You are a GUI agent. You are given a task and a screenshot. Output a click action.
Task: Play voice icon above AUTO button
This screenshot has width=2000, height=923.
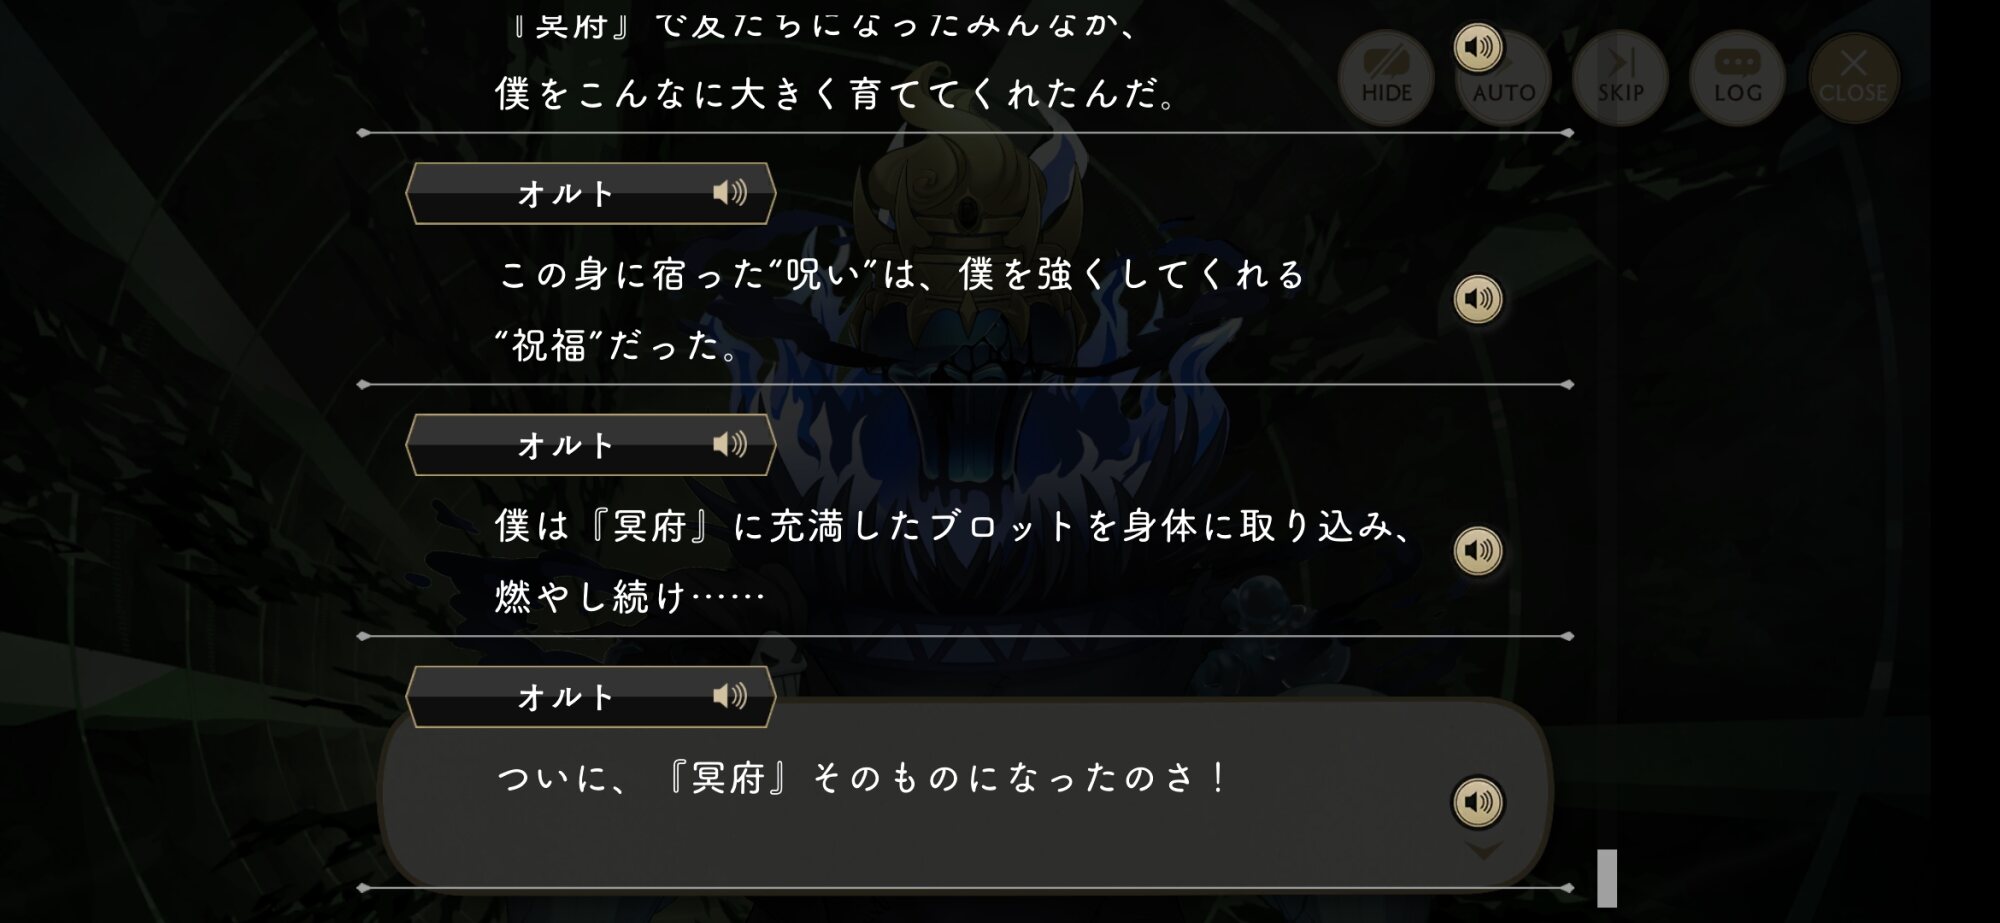click(1478, 47)
